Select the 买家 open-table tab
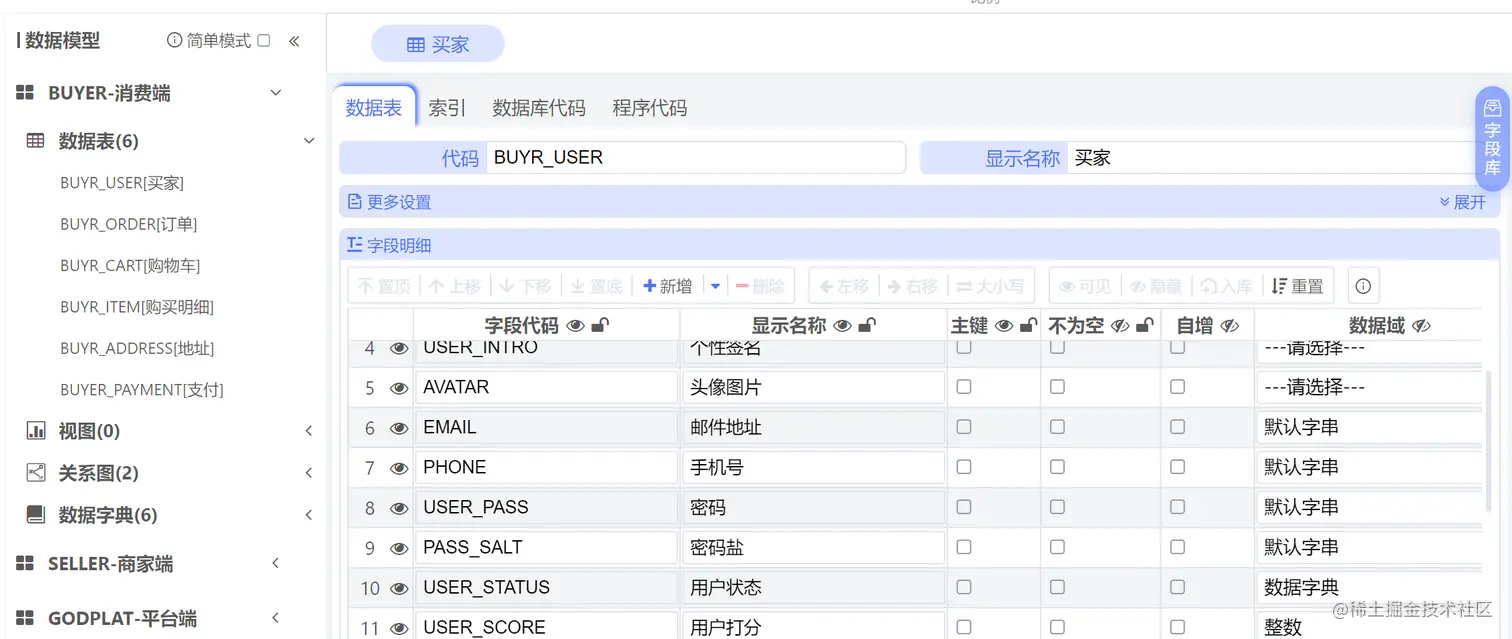 tap(438, 44)
